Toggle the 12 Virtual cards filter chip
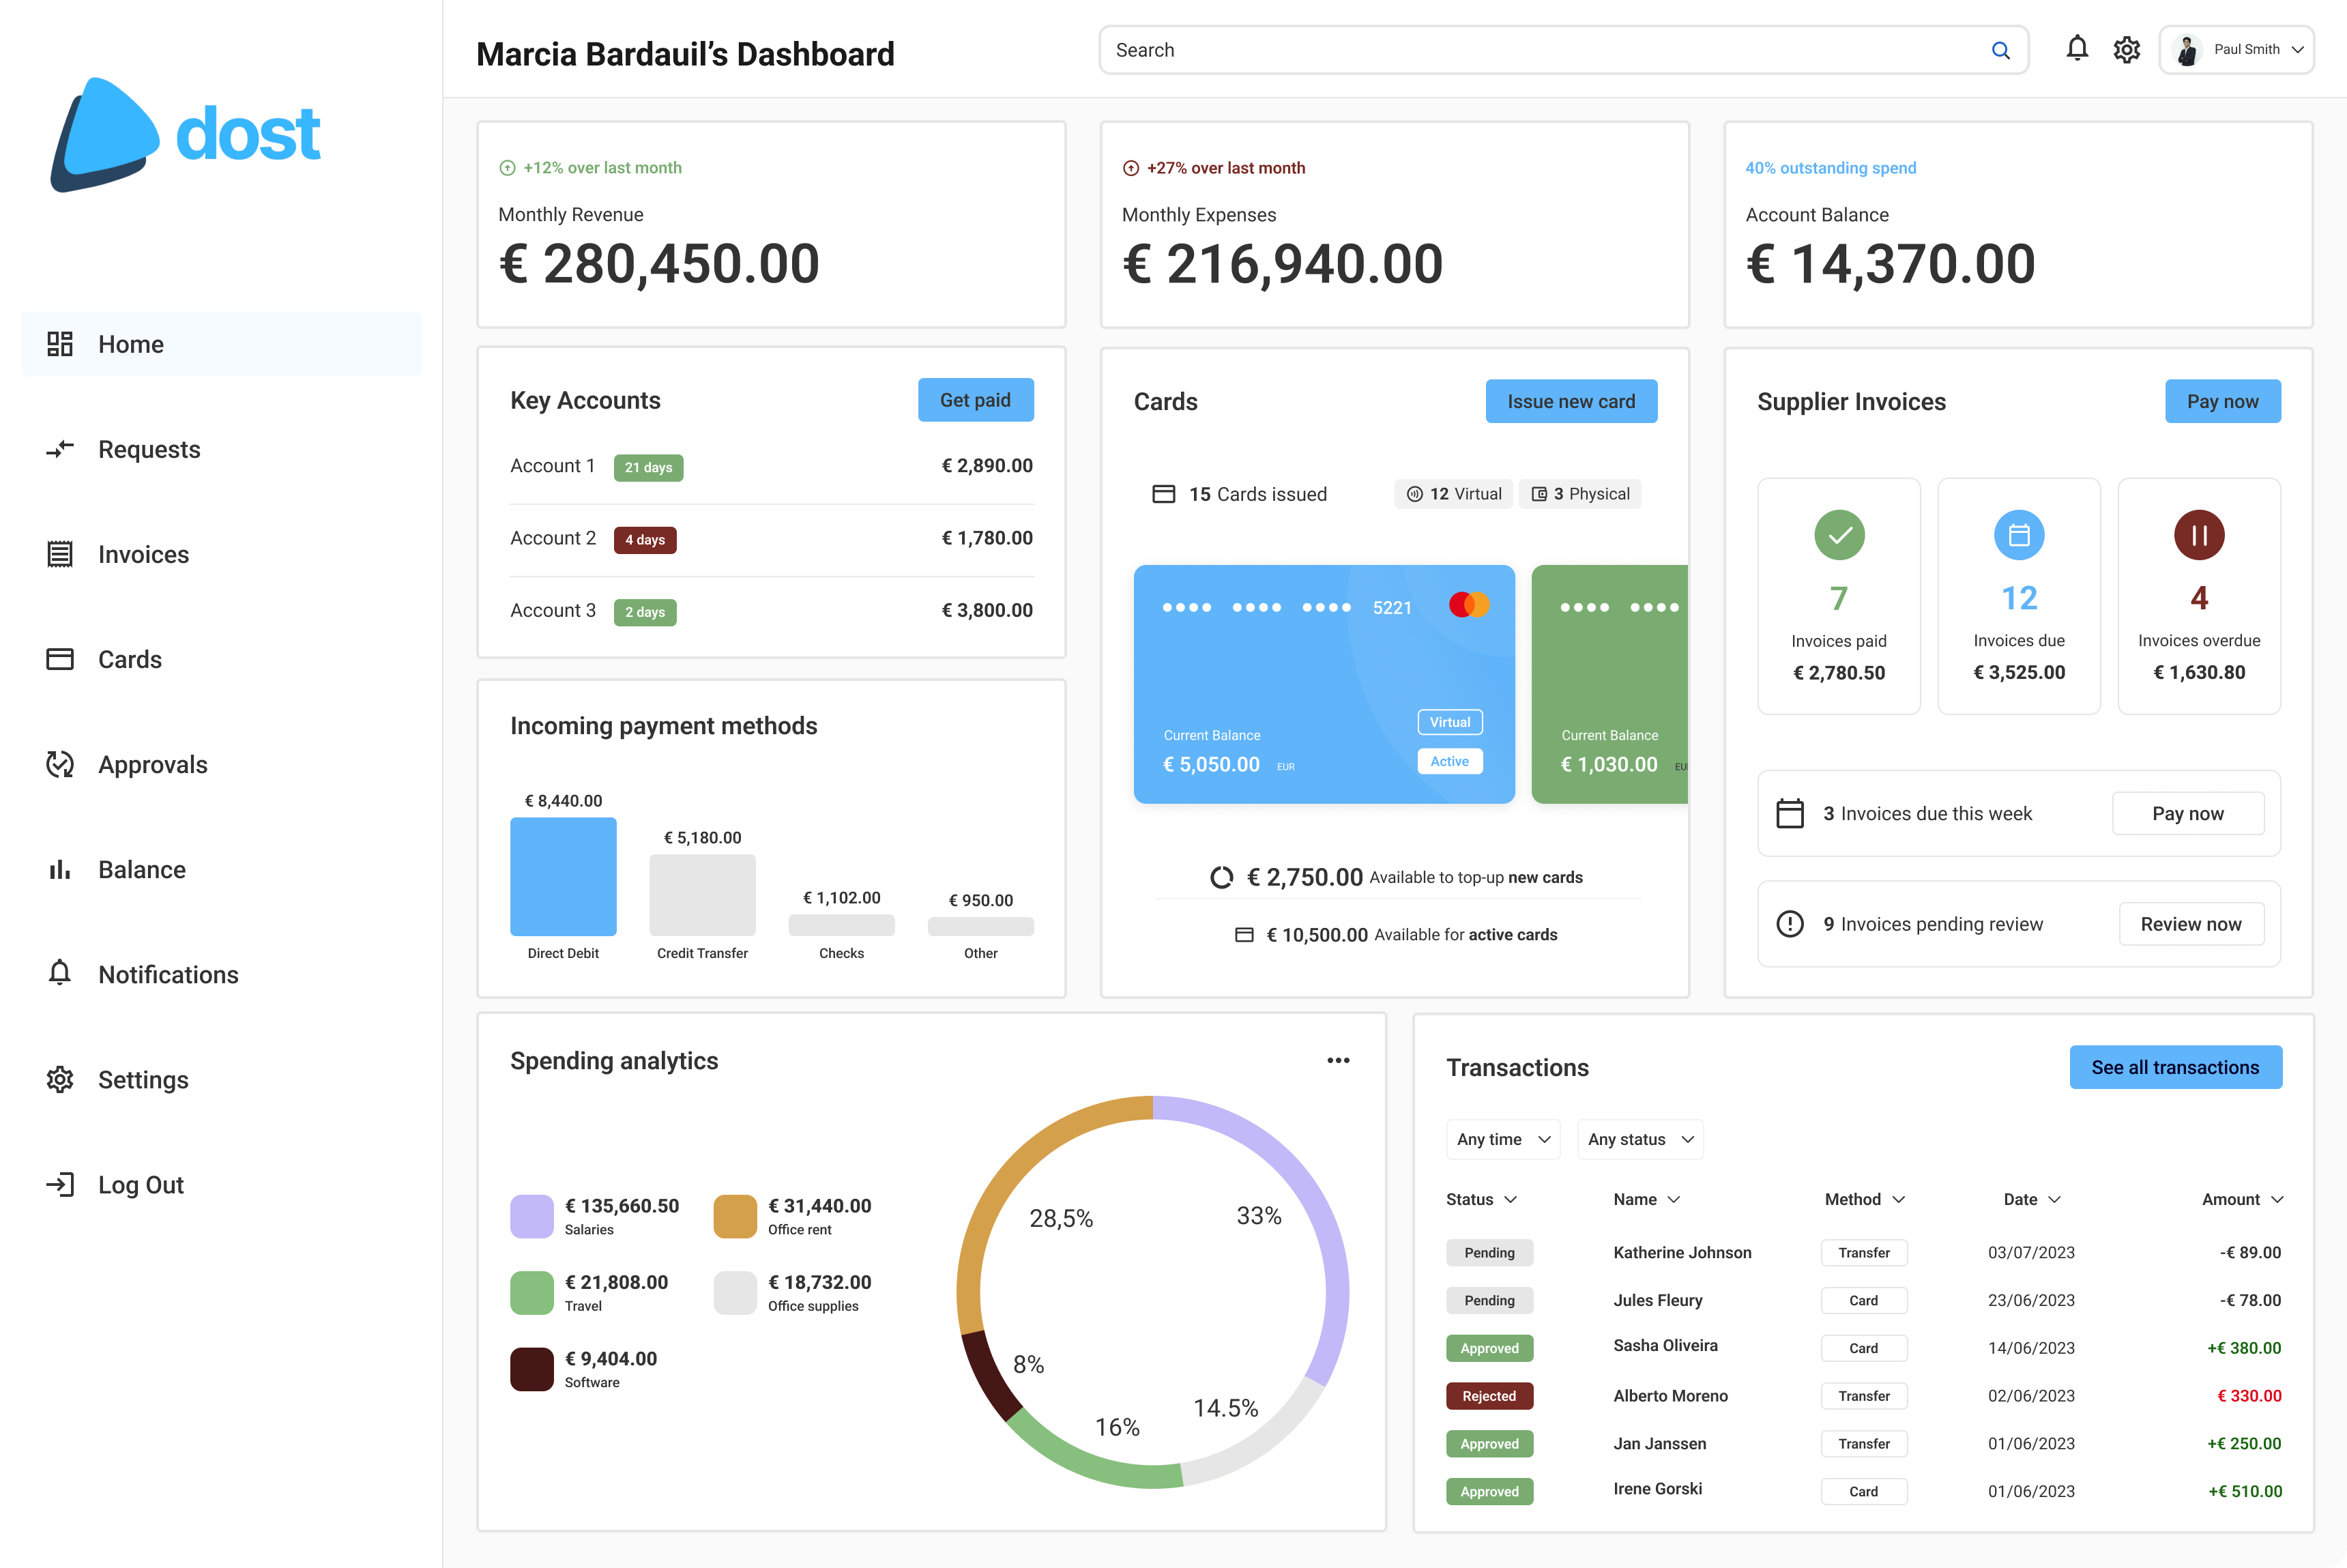Image resolution: width=2347 pixels, height=1568 pixels. pyautogui.click(x=1454, y=494)
